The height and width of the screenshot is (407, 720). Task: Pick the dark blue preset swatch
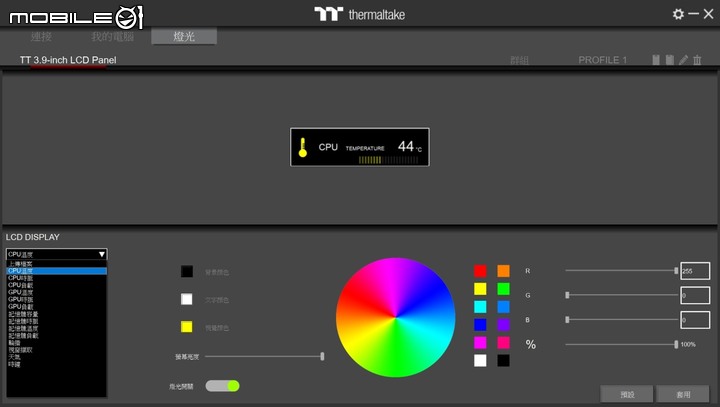pyautogui.click(x=480, y=324)
